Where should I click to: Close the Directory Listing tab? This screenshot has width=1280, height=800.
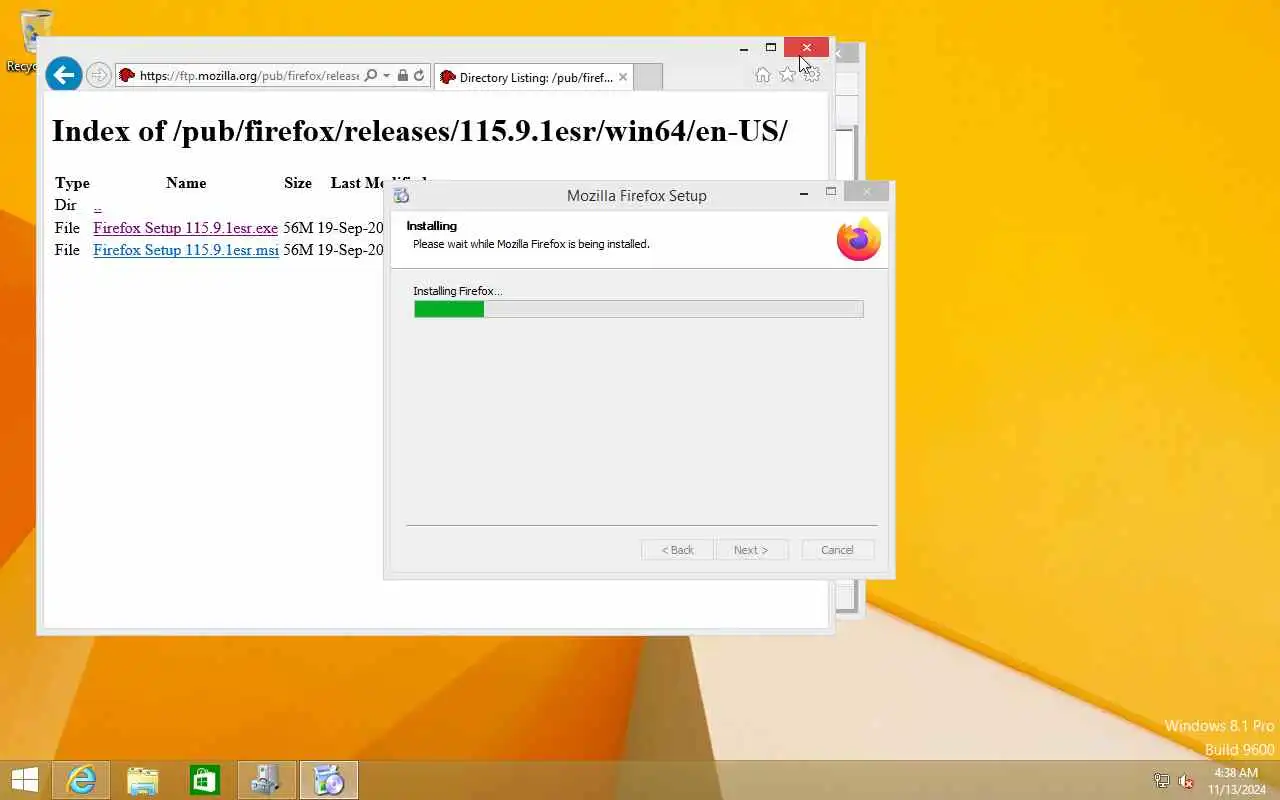pos(623,77)
